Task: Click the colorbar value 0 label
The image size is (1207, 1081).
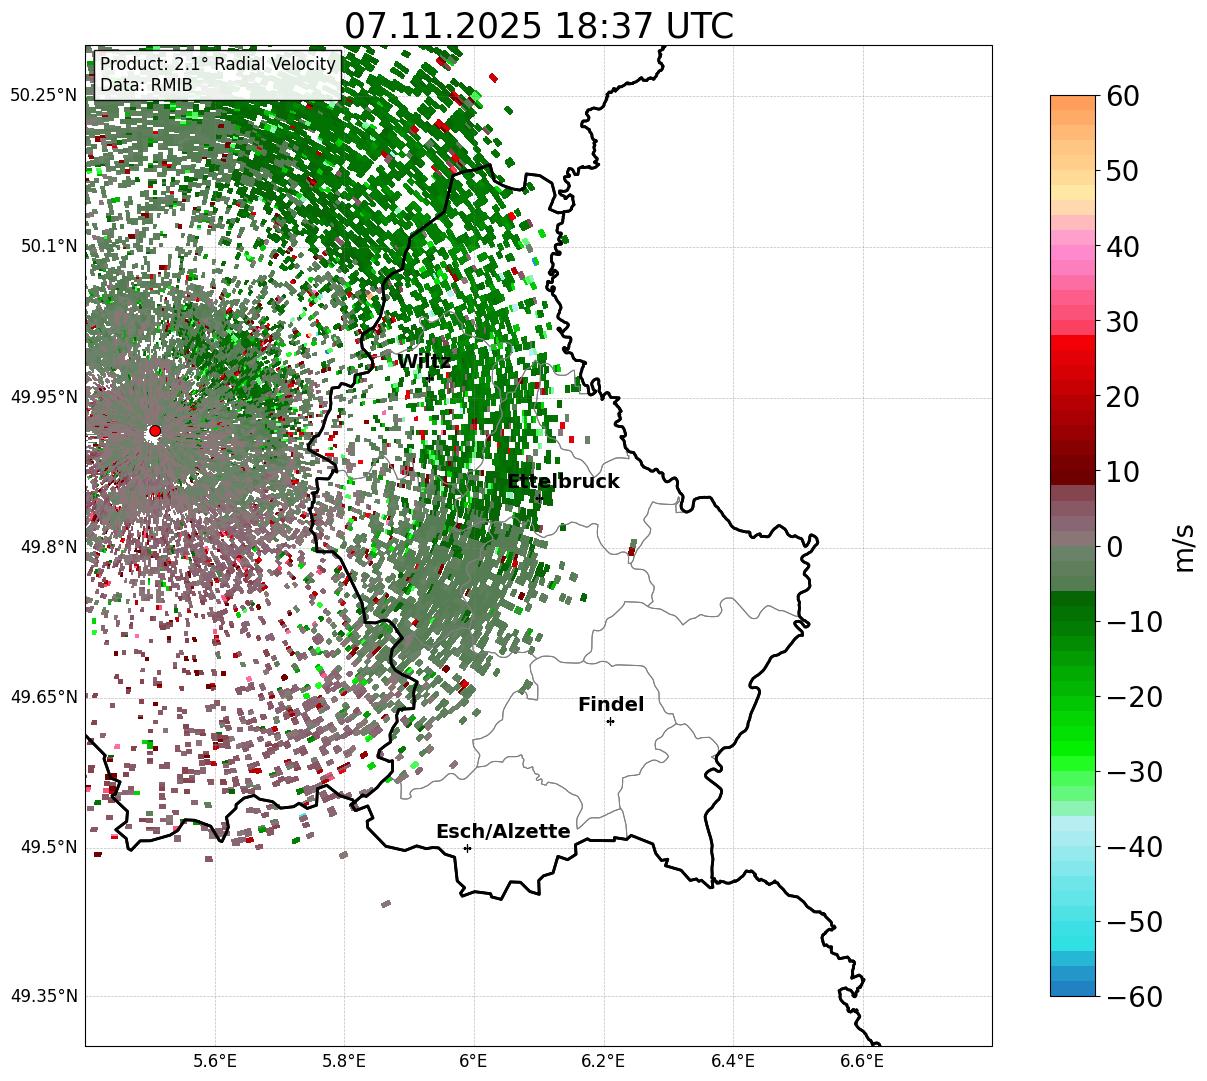Action: click(x=1114, y=547)
